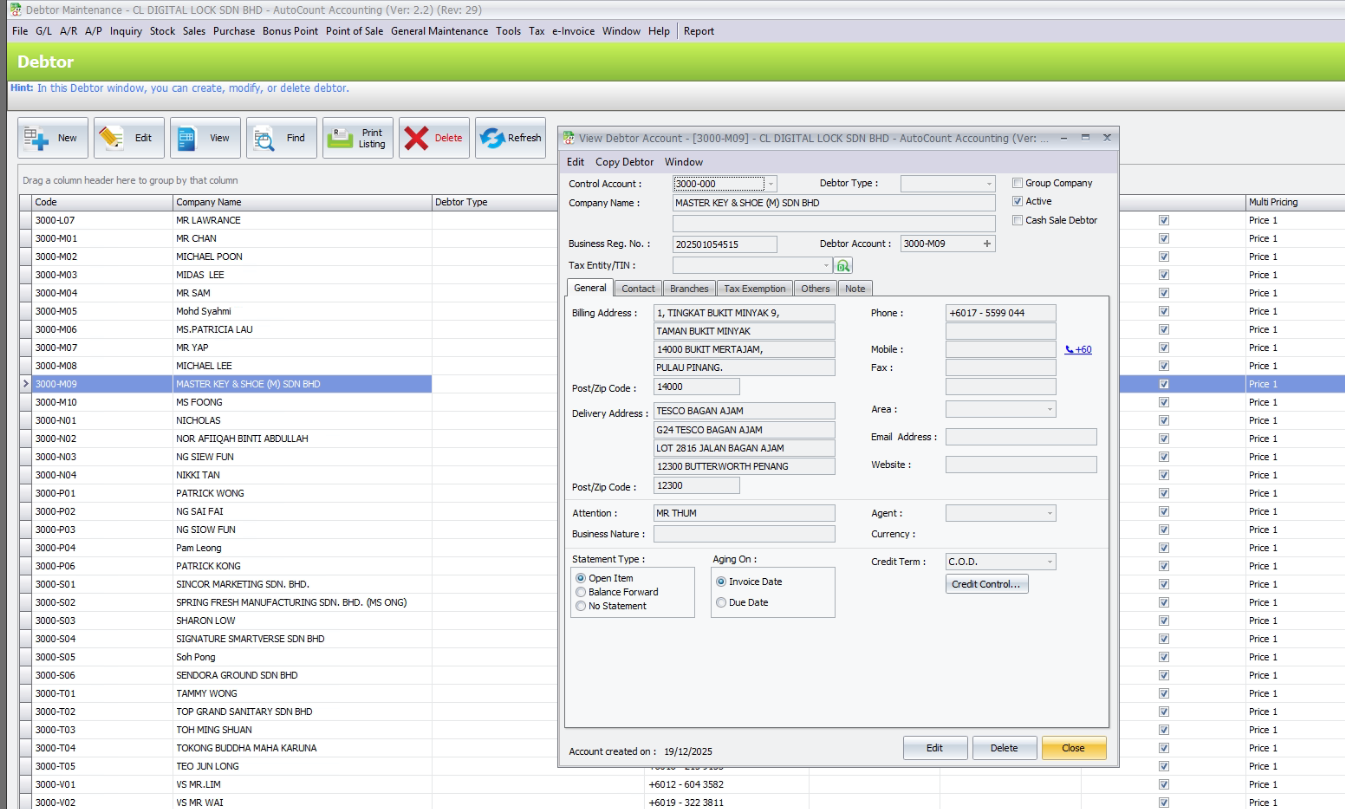
Task: Select the No Statement option
Action: [x=580, y=606]
